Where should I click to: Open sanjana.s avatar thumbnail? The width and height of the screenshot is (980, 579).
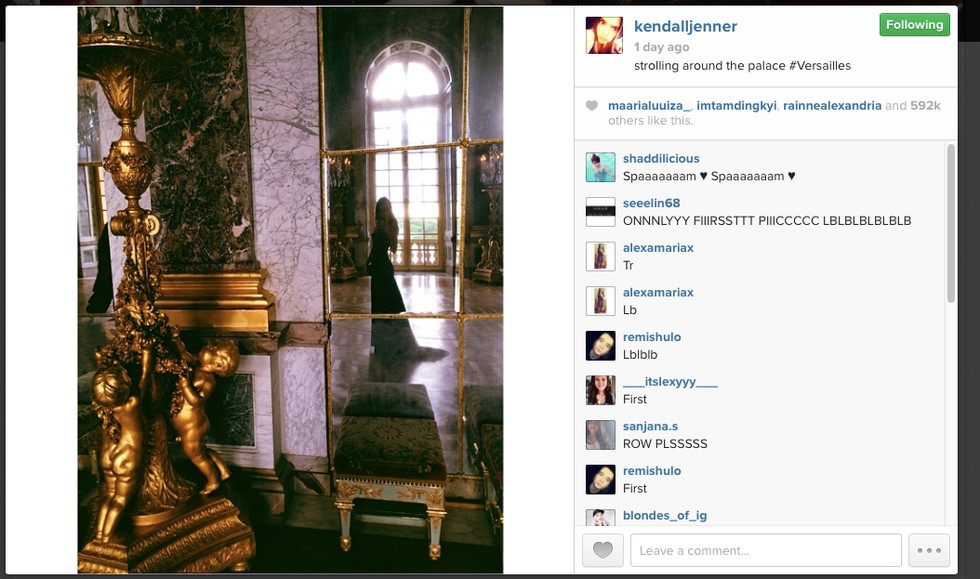coord(600,435)
